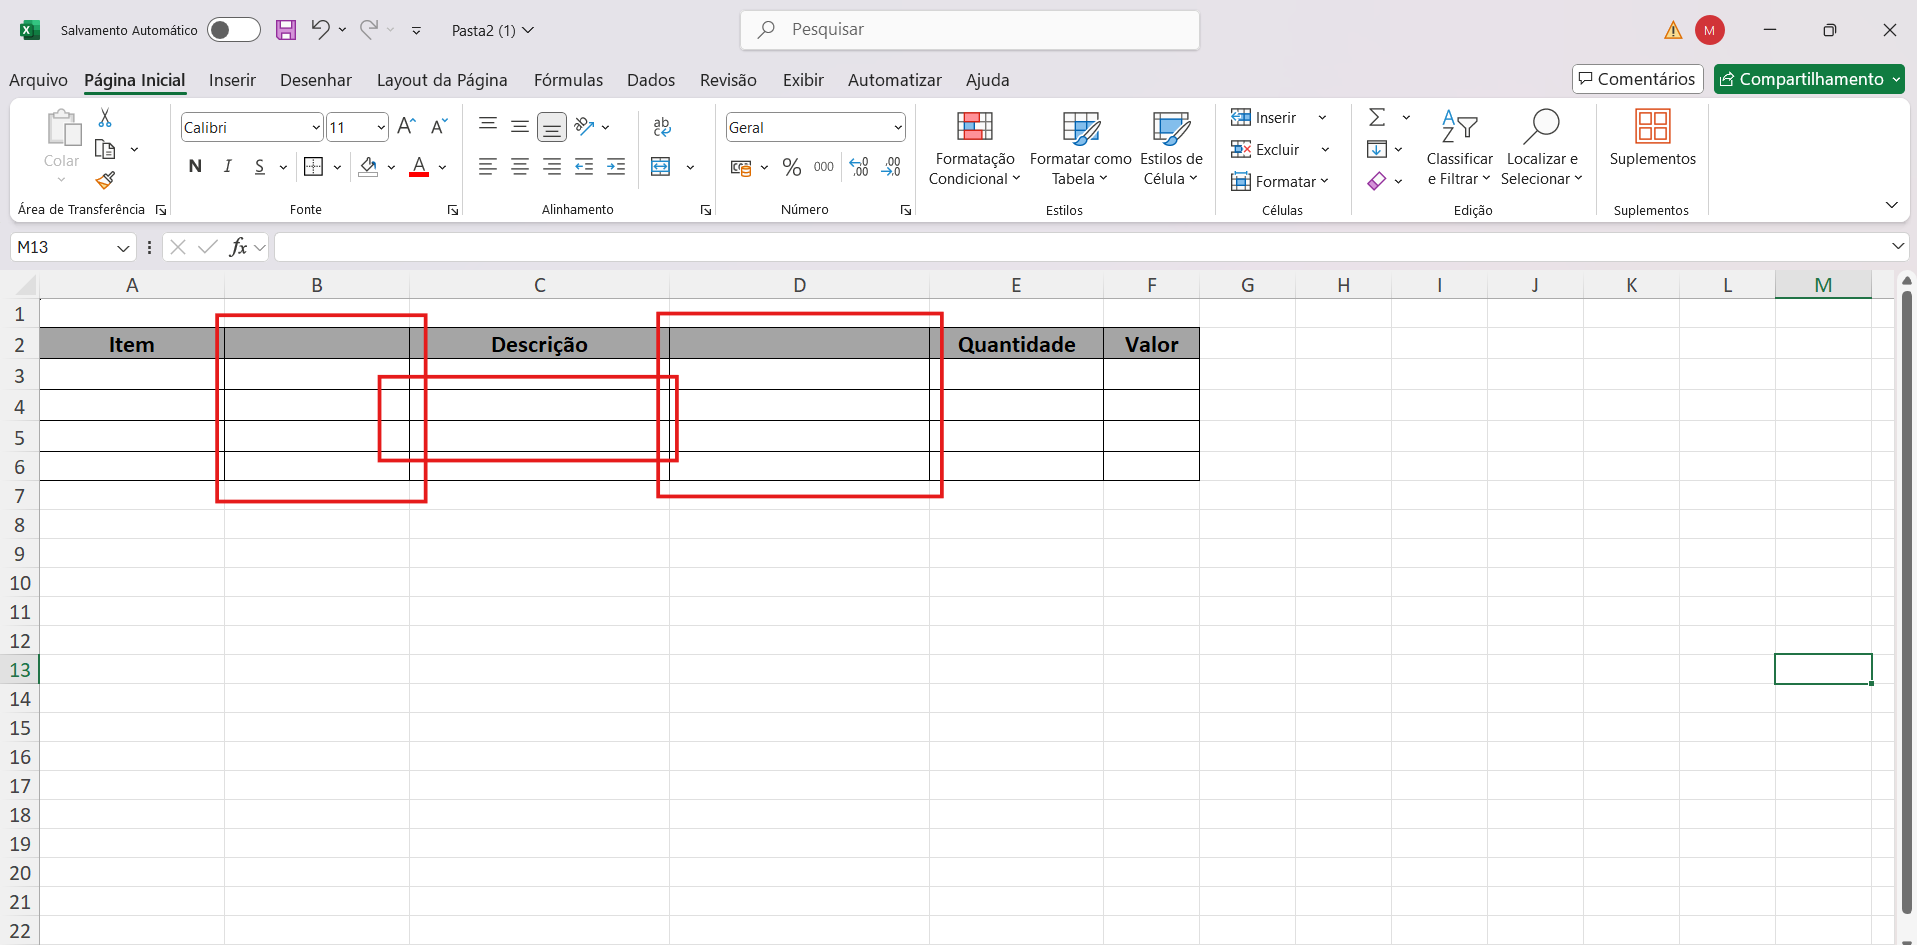Click Decrease Decimal icon
1917x945 pixels.
click(x=891, y=167)
